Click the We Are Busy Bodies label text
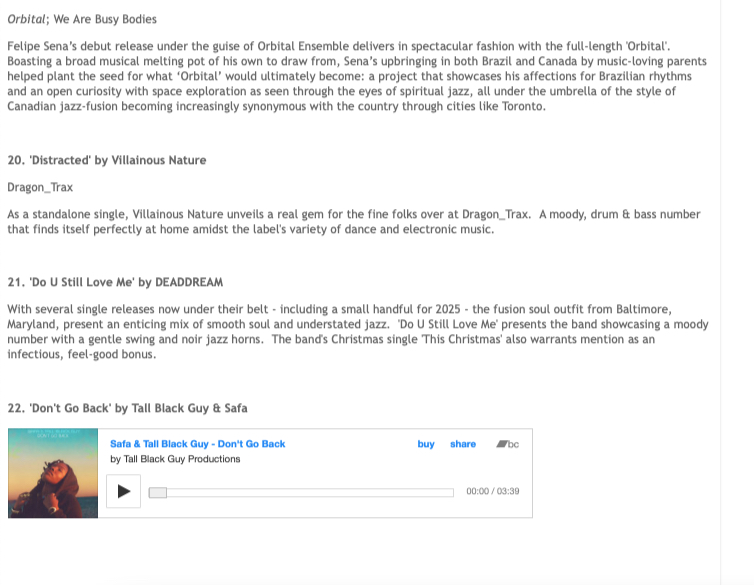 (x=105, y=19)
